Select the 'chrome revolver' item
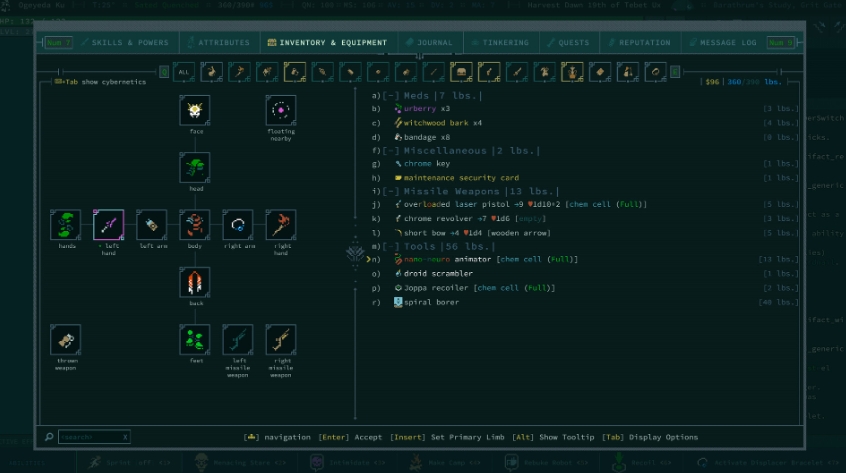This screenshot has height=473, width=846. (x=585, y=219)
